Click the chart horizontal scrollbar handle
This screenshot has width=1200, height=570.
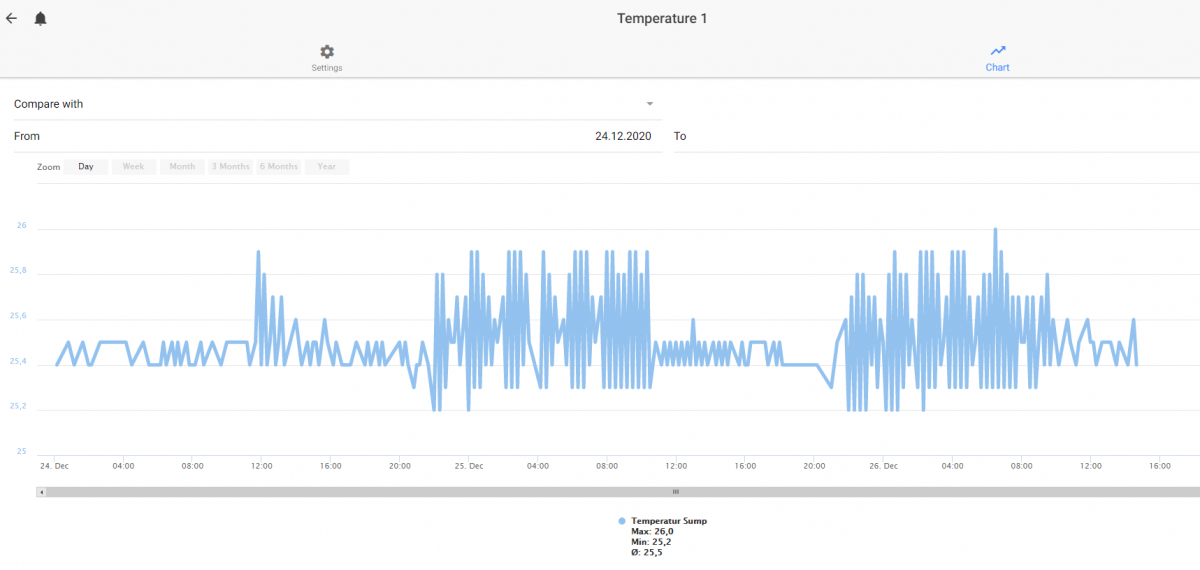point(675,492)
